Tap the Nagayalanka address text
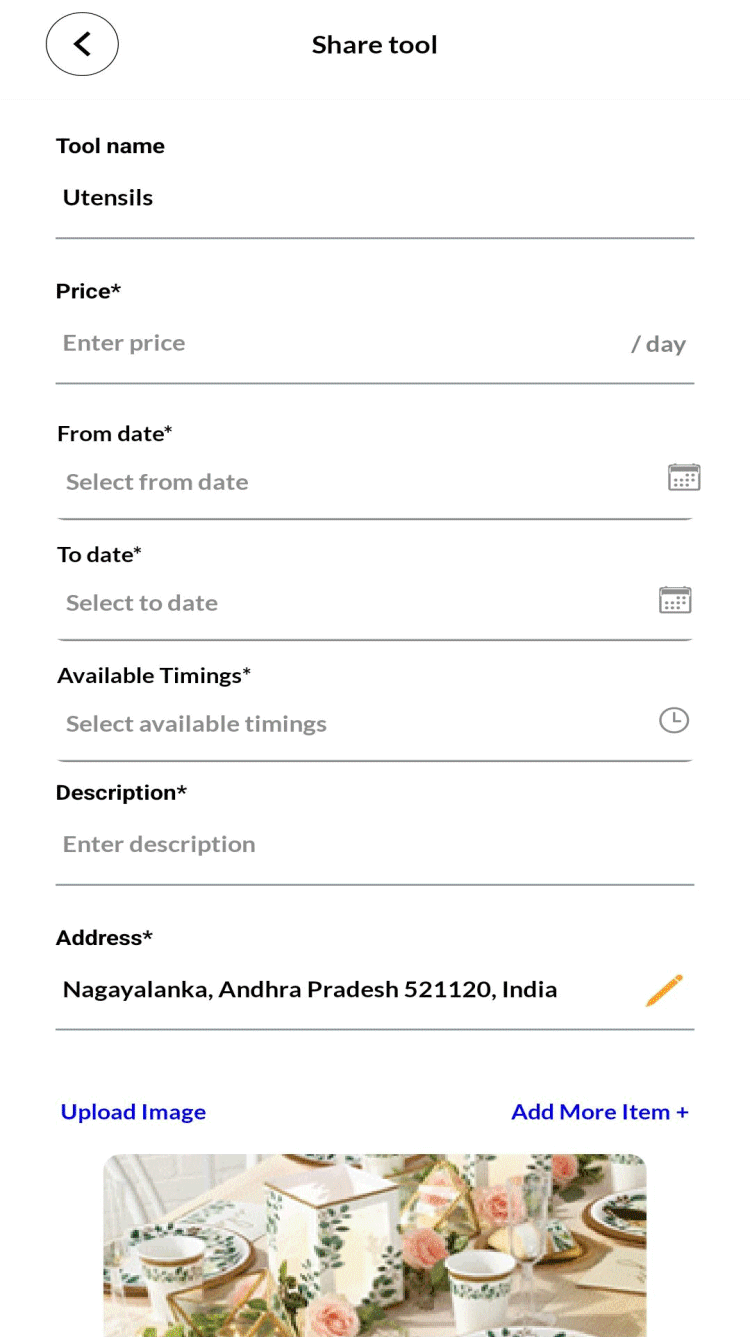Viewport: 750px width, 1337px height. tap(310, 990)
